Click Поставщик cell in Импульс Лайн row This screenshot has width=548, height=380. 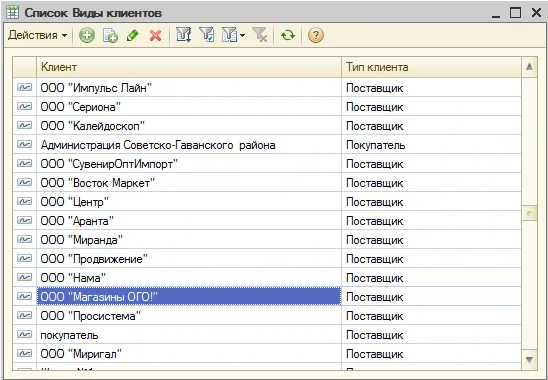[431, 87]
